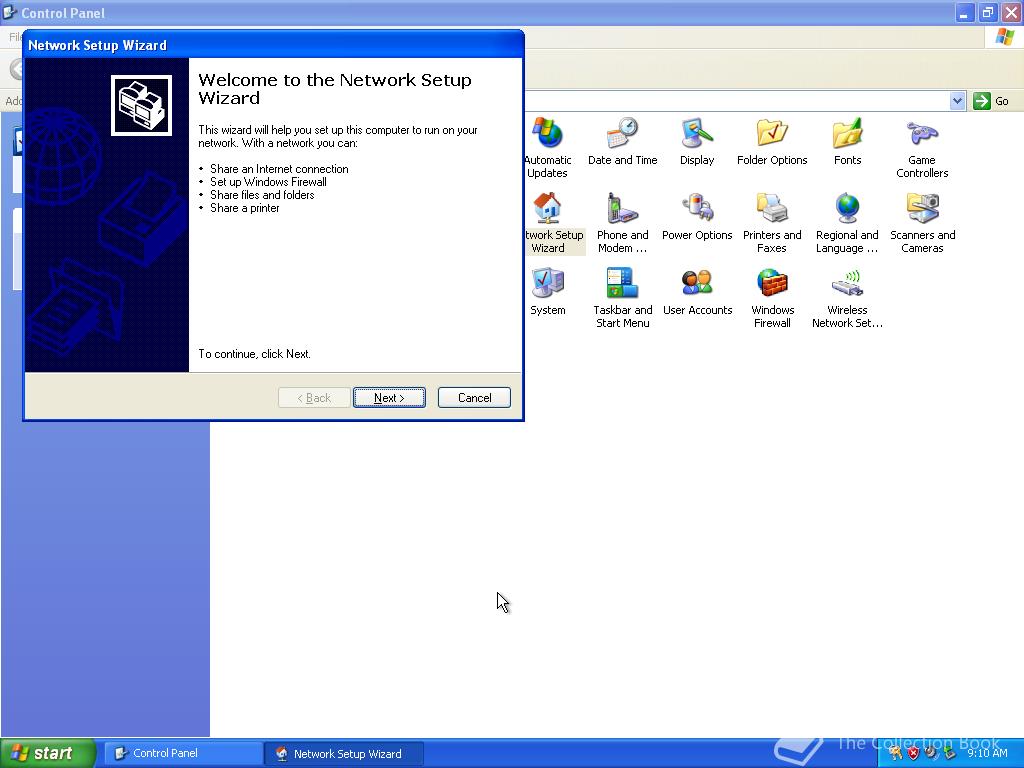Viewport: 1024px width, 768px height.
Task: Restore down the Control Panel window
Action: [988, 12]
